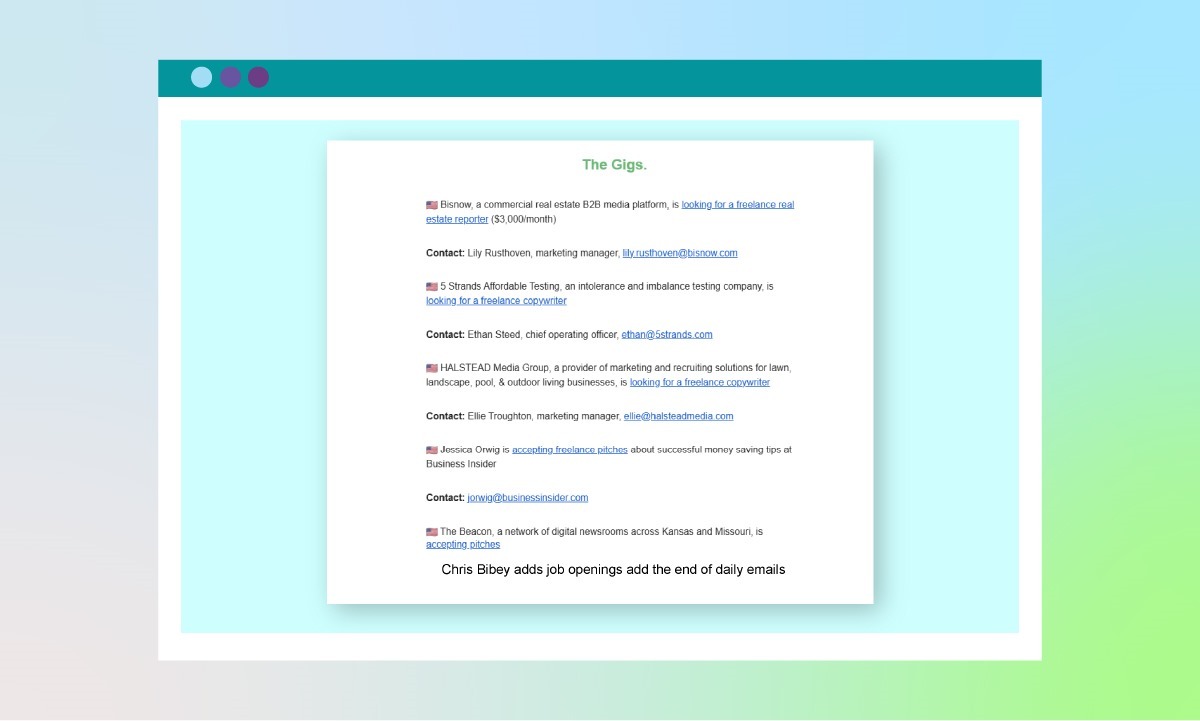Click the light blue window dot
1200x721 pixels.
click(x=202, y=77)
